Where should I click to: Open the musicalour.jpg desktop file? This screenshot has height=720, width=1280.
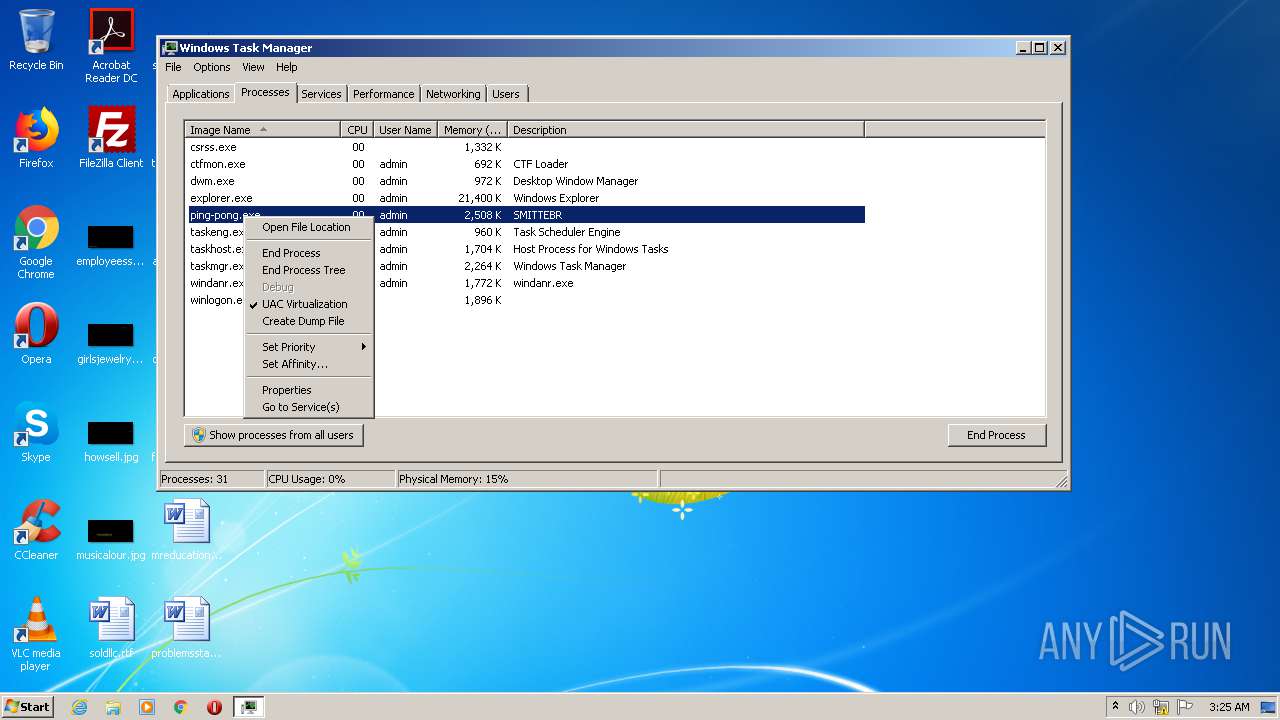111,539
